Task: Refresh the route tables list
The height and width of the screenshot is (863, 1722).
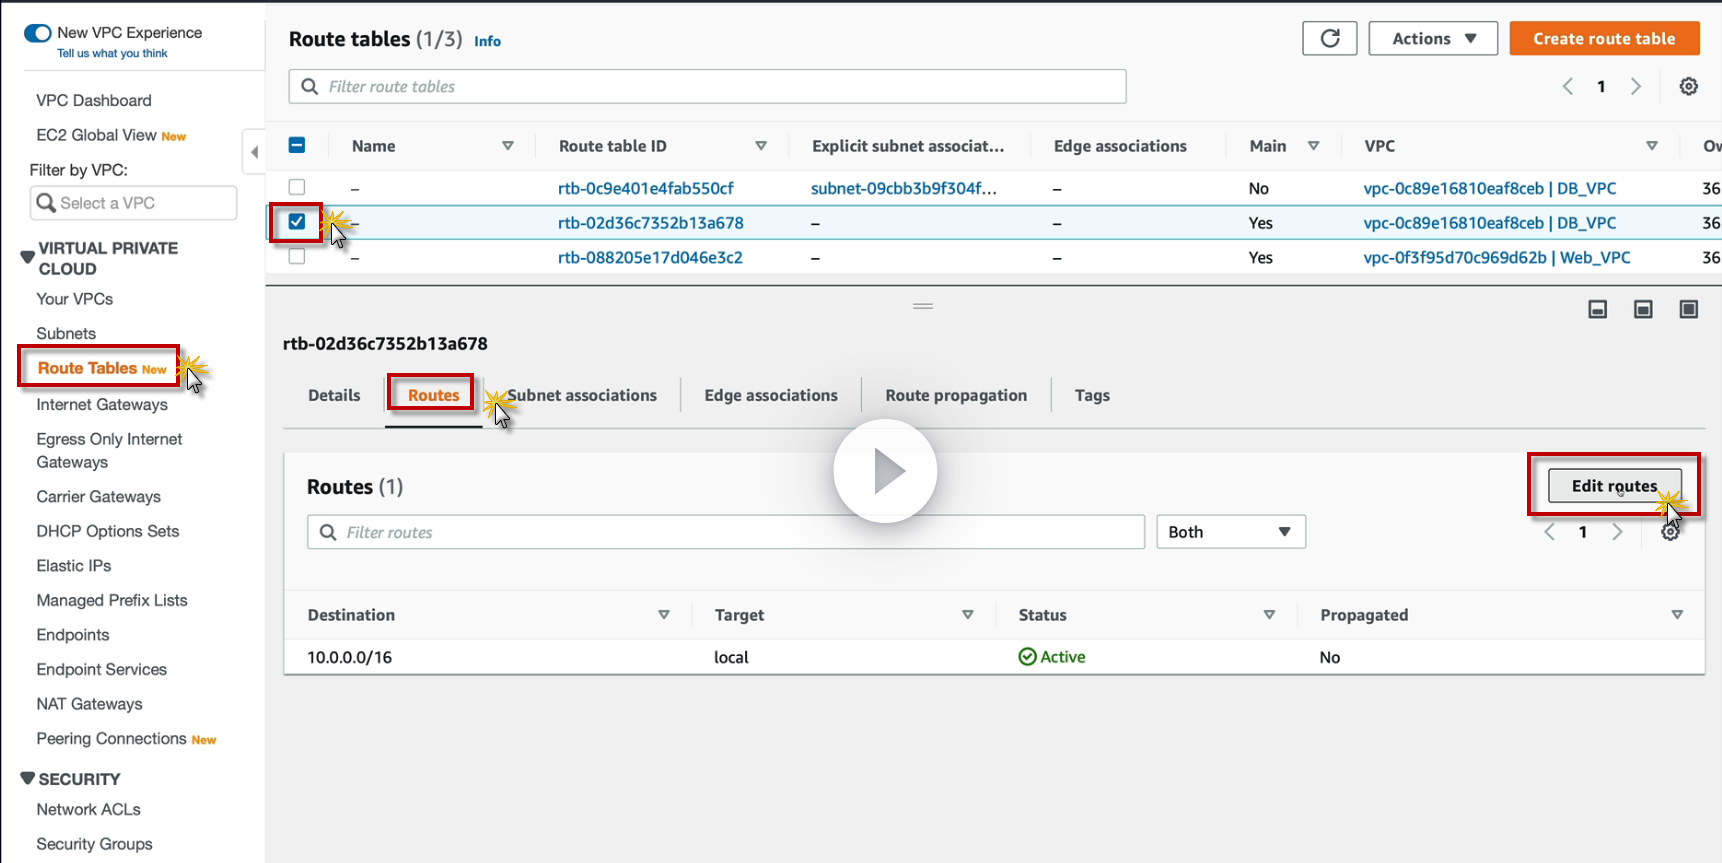Action: pos(1329,38)
